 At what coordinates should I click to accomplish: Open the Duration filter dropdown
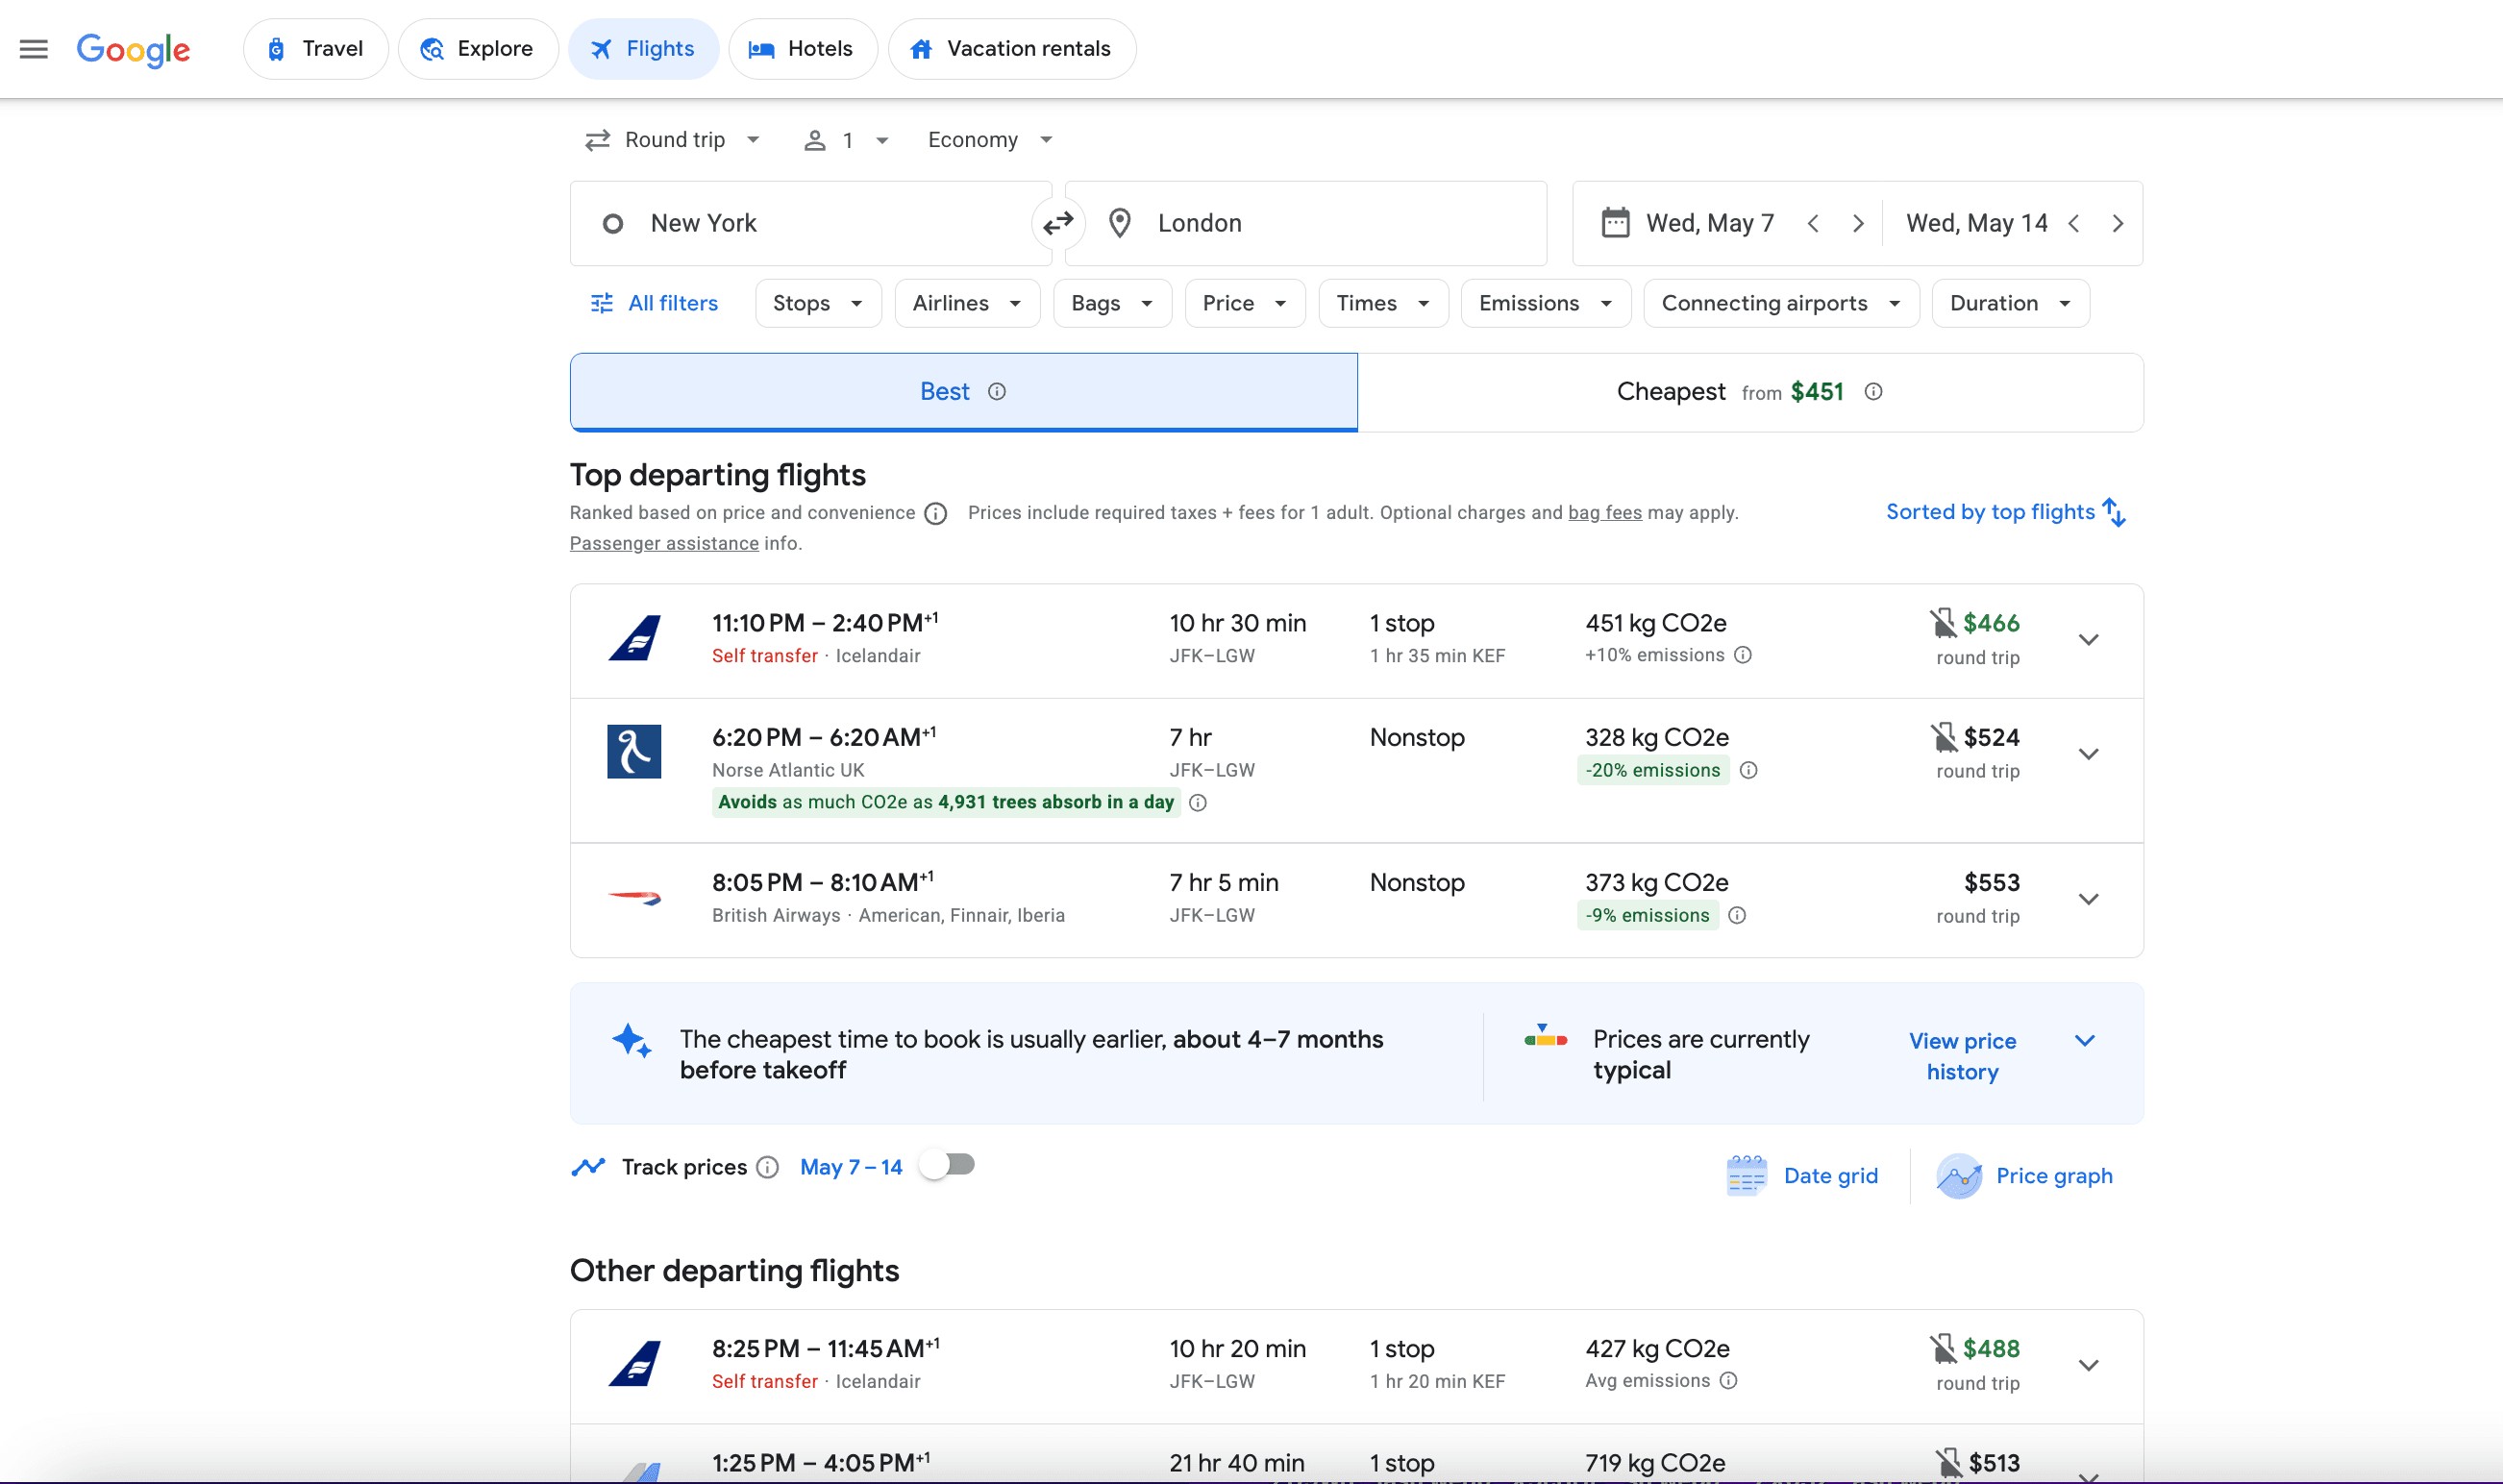tap(2010, 303)
